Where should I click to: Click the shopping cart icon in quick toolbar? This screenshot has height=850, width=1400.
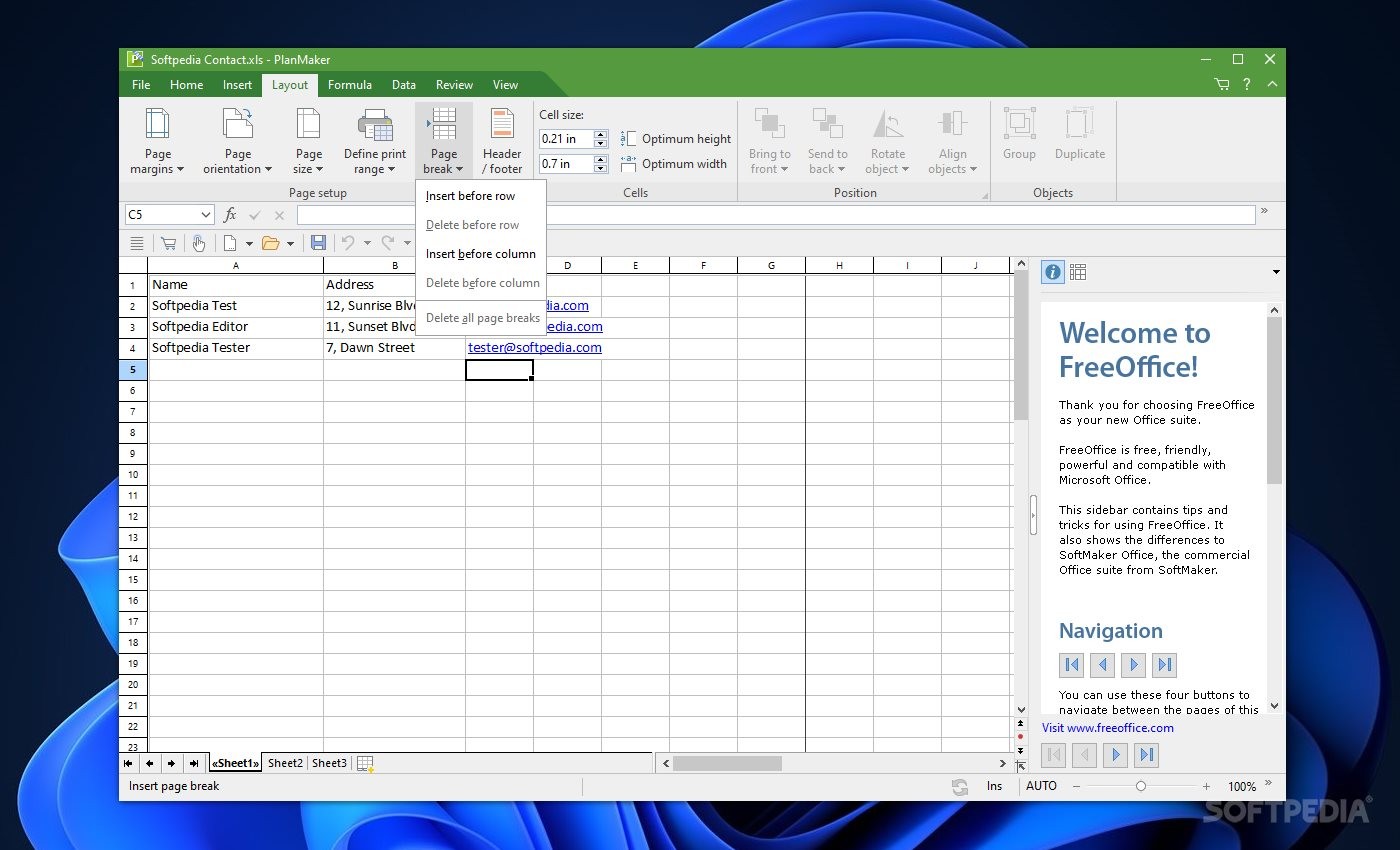pyautogui.click(x=168, y=243)
